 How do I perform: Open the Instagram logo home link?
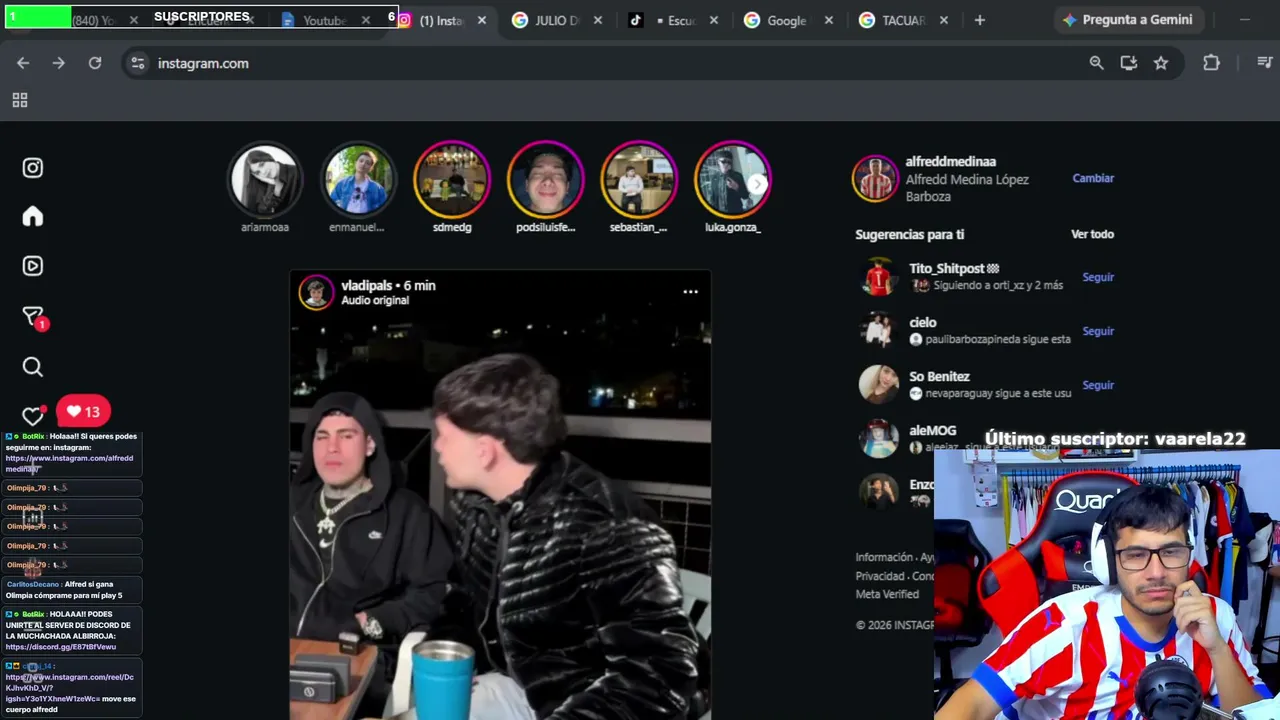33,168
